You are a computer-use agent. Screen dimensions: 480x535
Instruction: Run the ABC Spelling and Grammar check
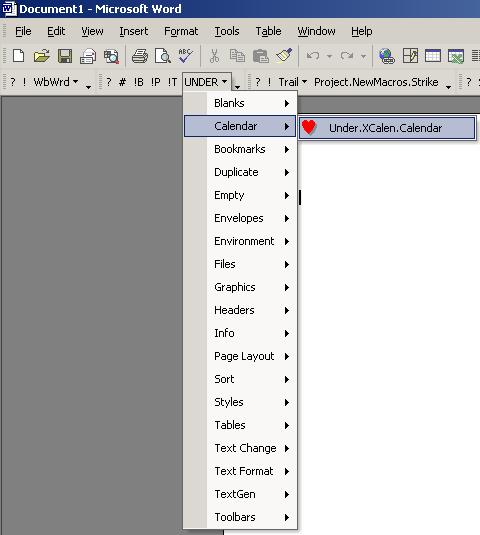point(185,56)
